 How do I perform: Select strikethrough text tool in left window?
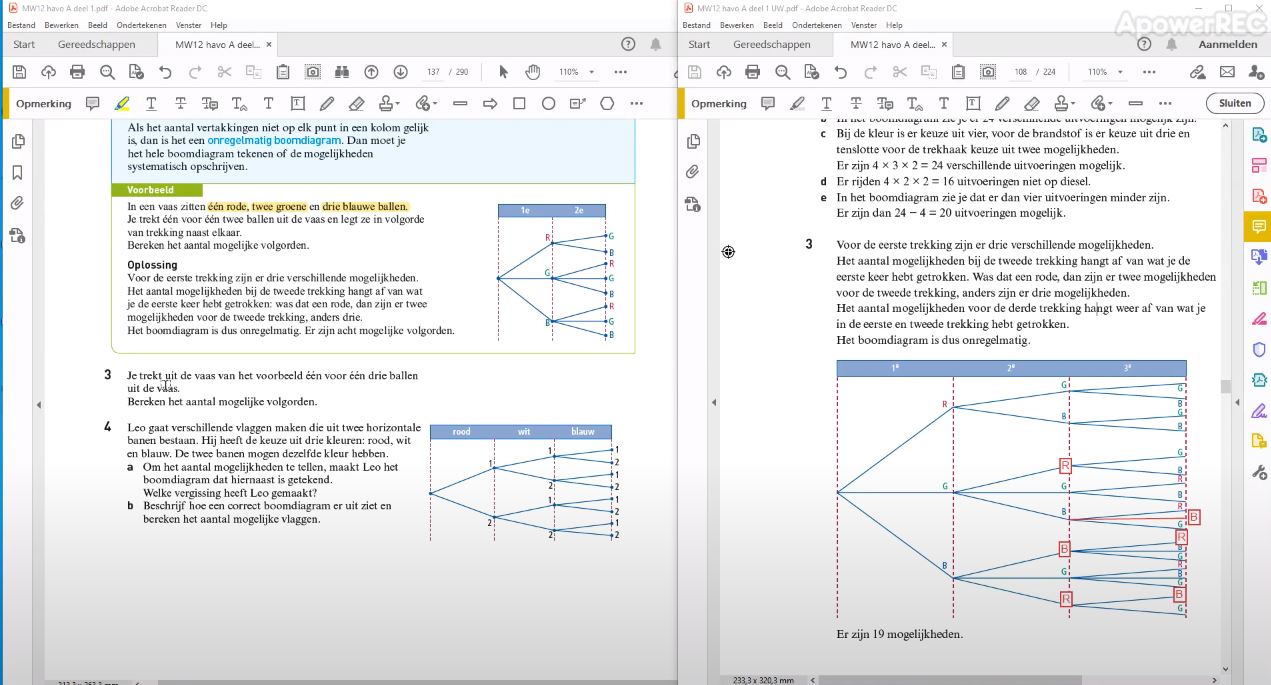click(x=180, y=103)
